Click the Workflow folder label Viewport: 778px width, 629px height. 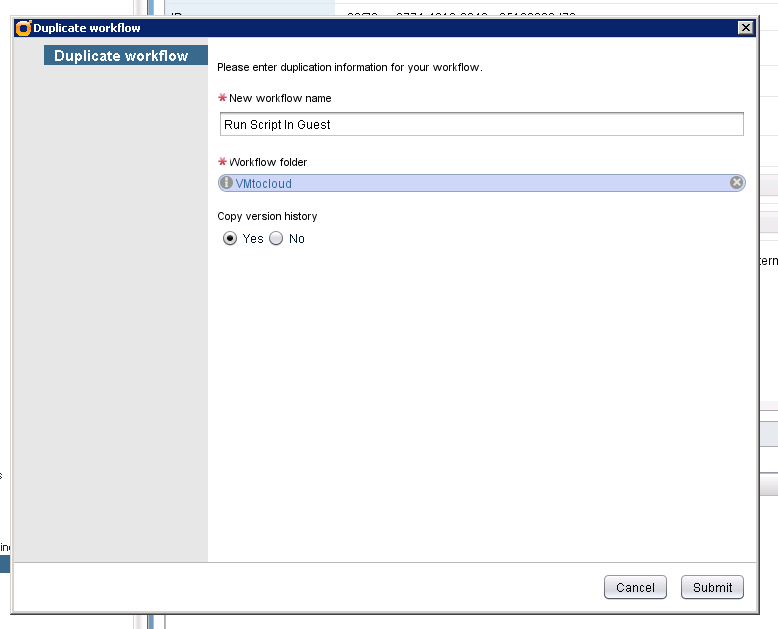268,162
